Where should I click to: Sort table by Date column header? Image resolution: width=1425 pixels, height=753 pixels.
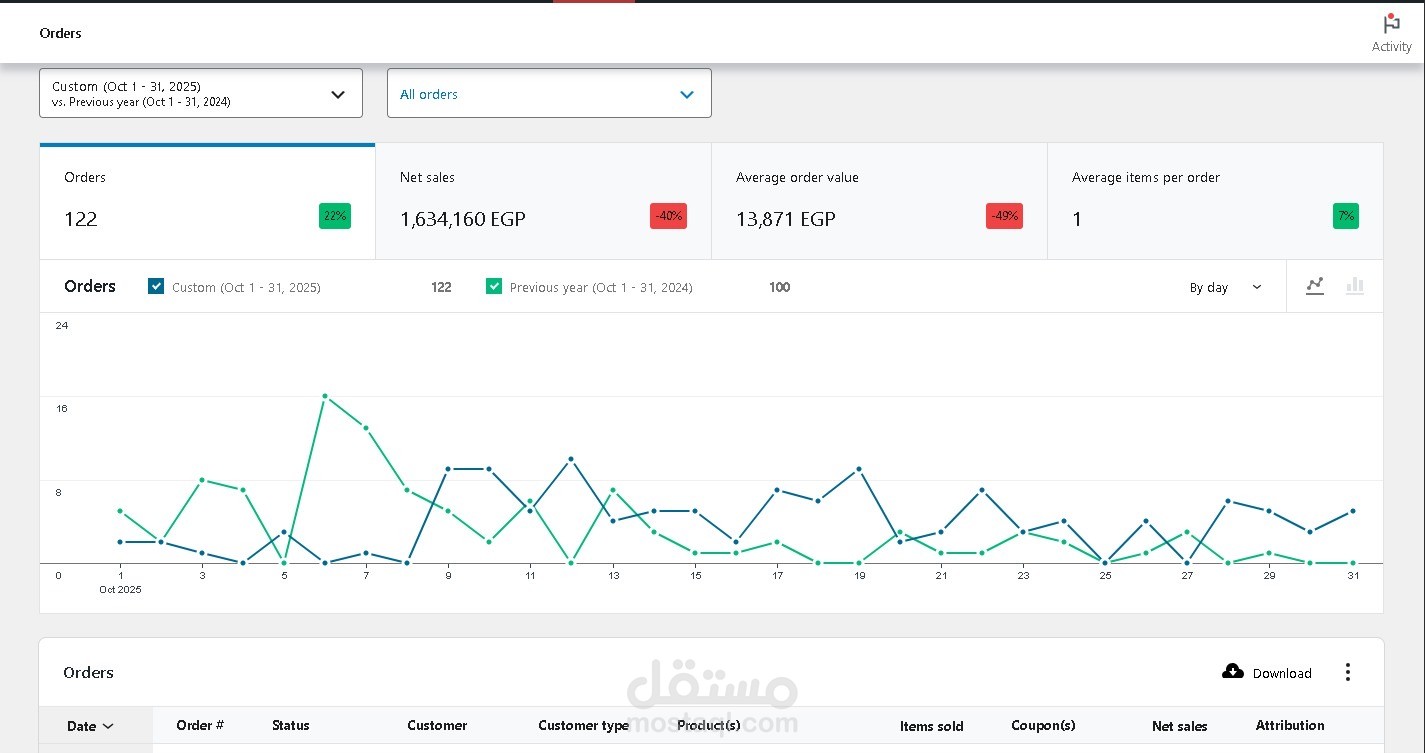tap(90, 726)
